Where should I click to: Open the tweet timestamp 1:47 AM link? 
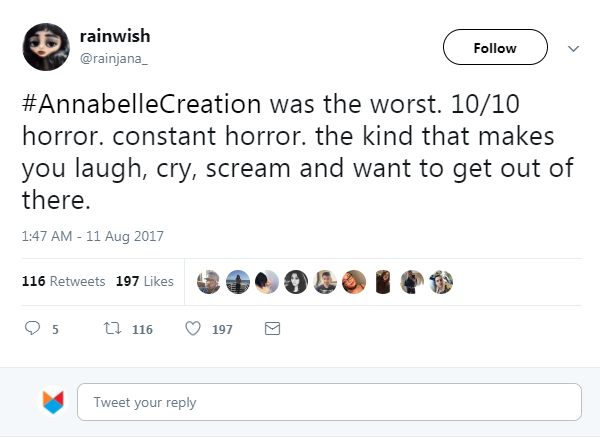92,237
